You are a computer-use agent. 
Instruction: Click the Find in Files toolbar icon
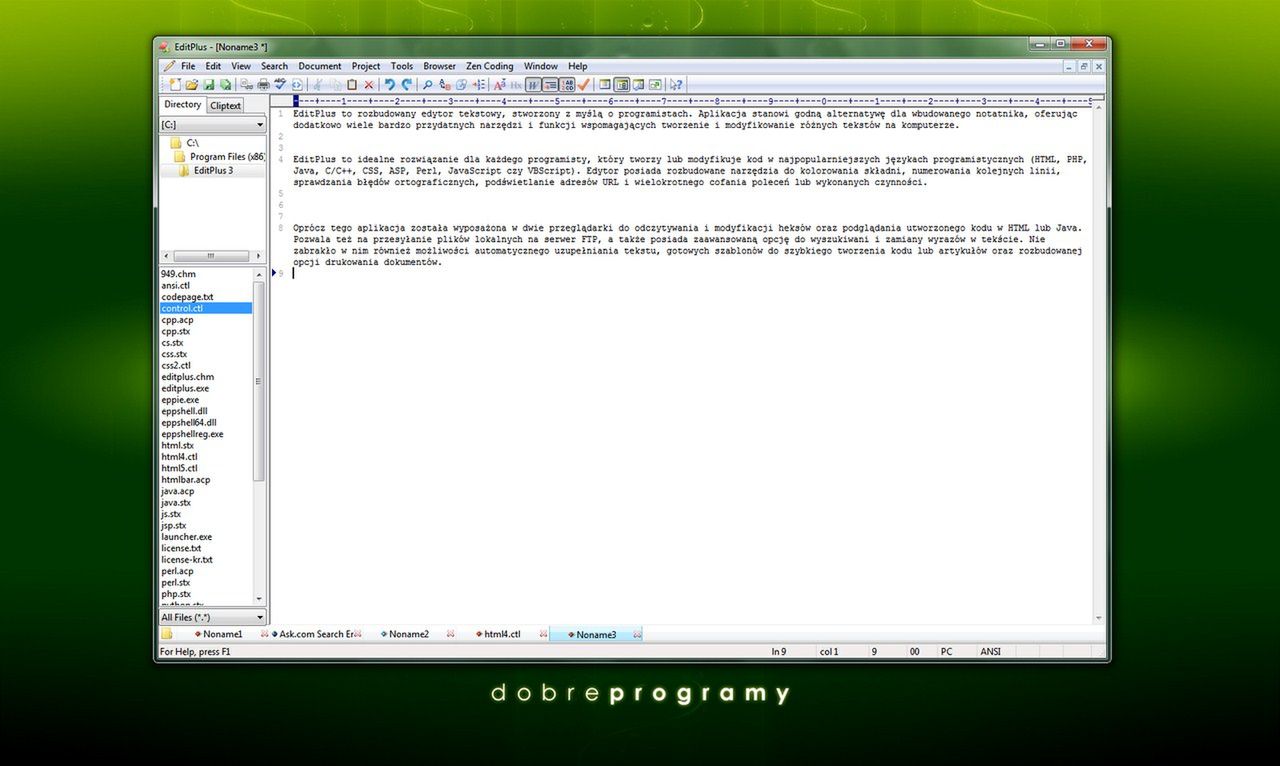[x=461, y=85]
